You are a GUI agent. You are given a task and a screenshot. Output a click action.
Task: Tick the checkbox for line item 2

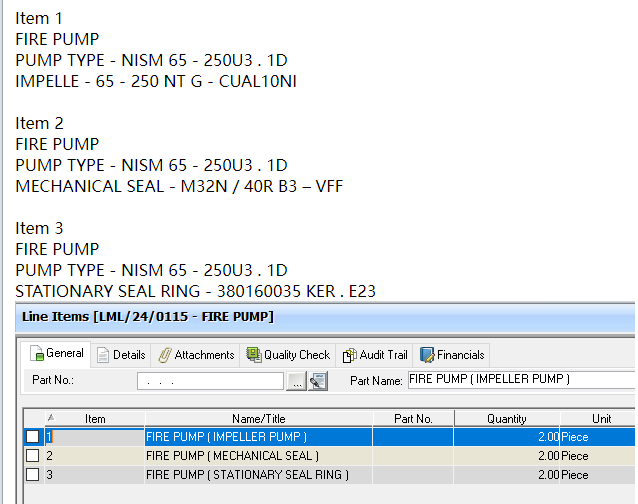pos(33,456)
